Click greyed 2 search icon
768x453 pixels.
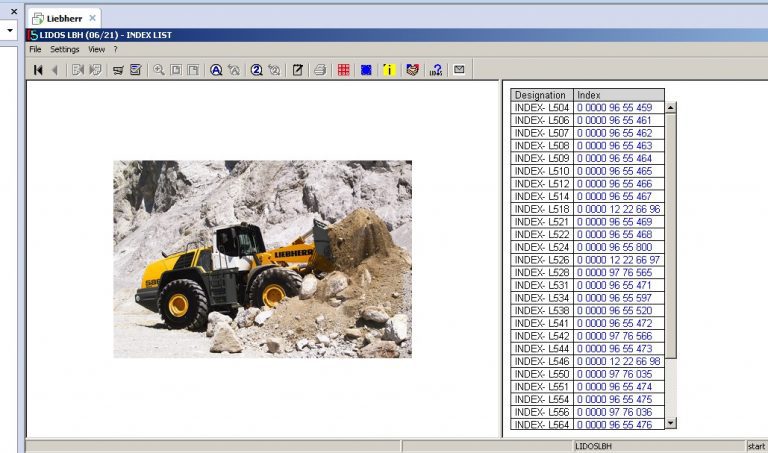pos(274,70)
